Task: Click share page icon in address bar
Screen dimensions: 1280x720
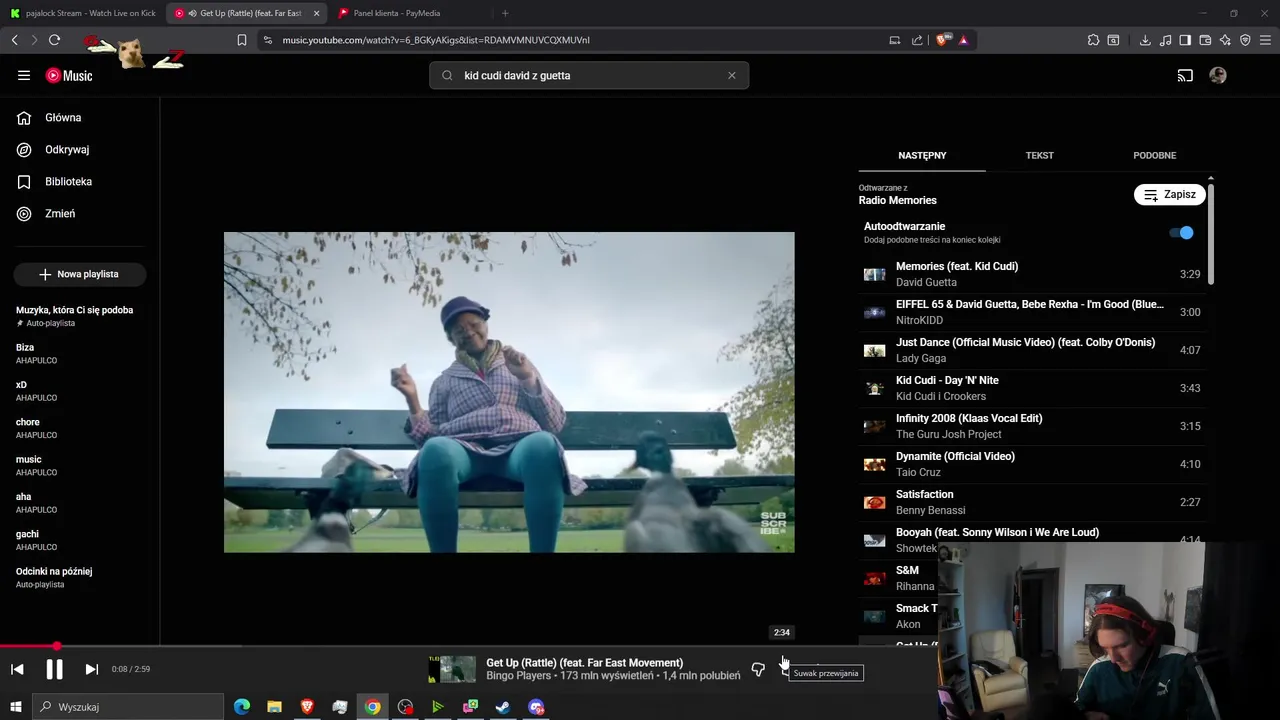Action: pos(917,40)
